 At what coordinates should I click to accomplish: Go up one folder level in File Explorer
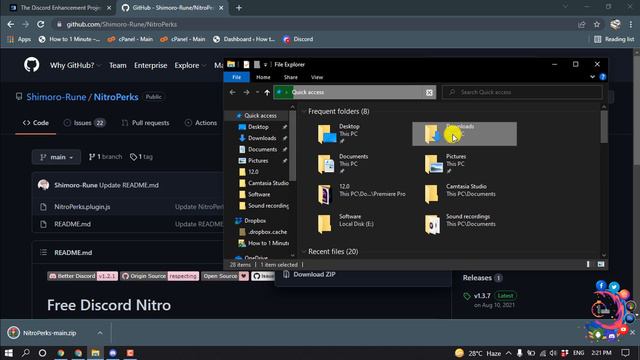coord(267,93)
